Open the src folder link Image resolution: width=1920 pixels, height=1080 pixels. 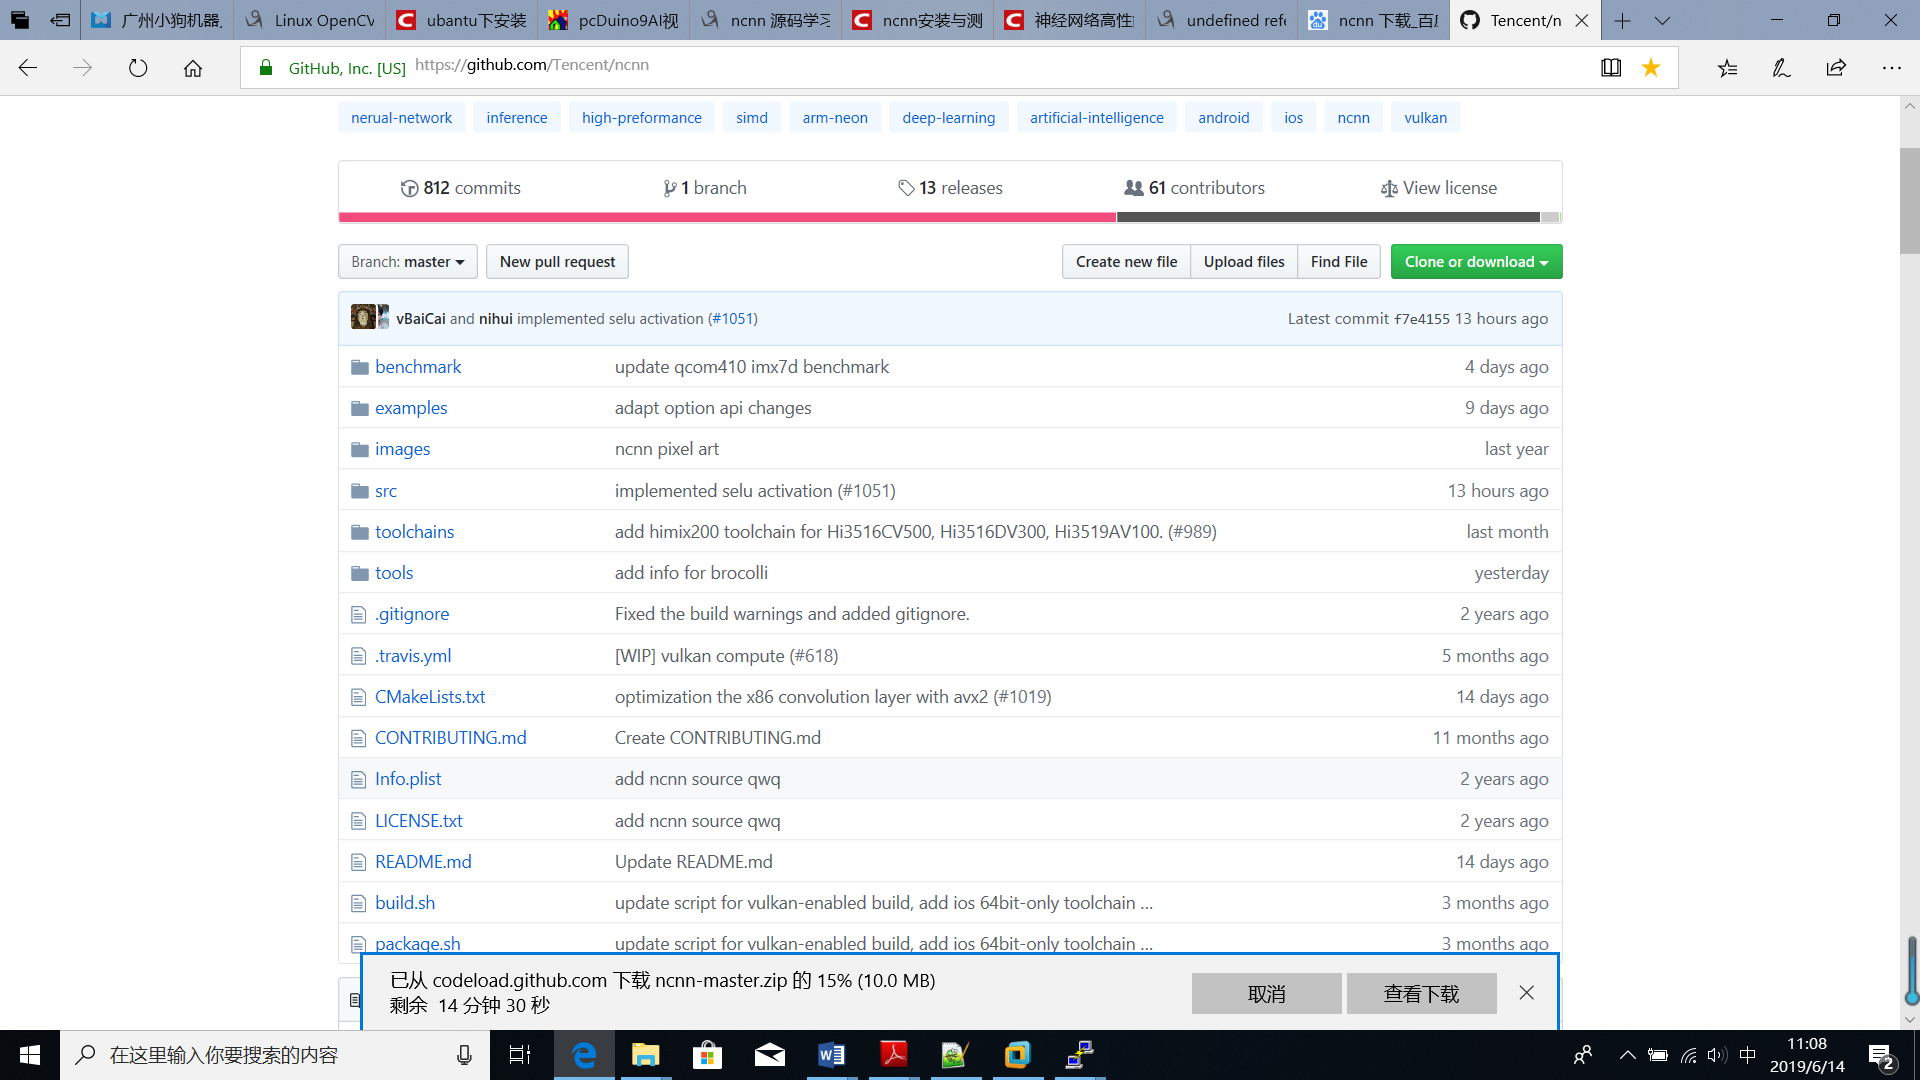pos(386,490)
